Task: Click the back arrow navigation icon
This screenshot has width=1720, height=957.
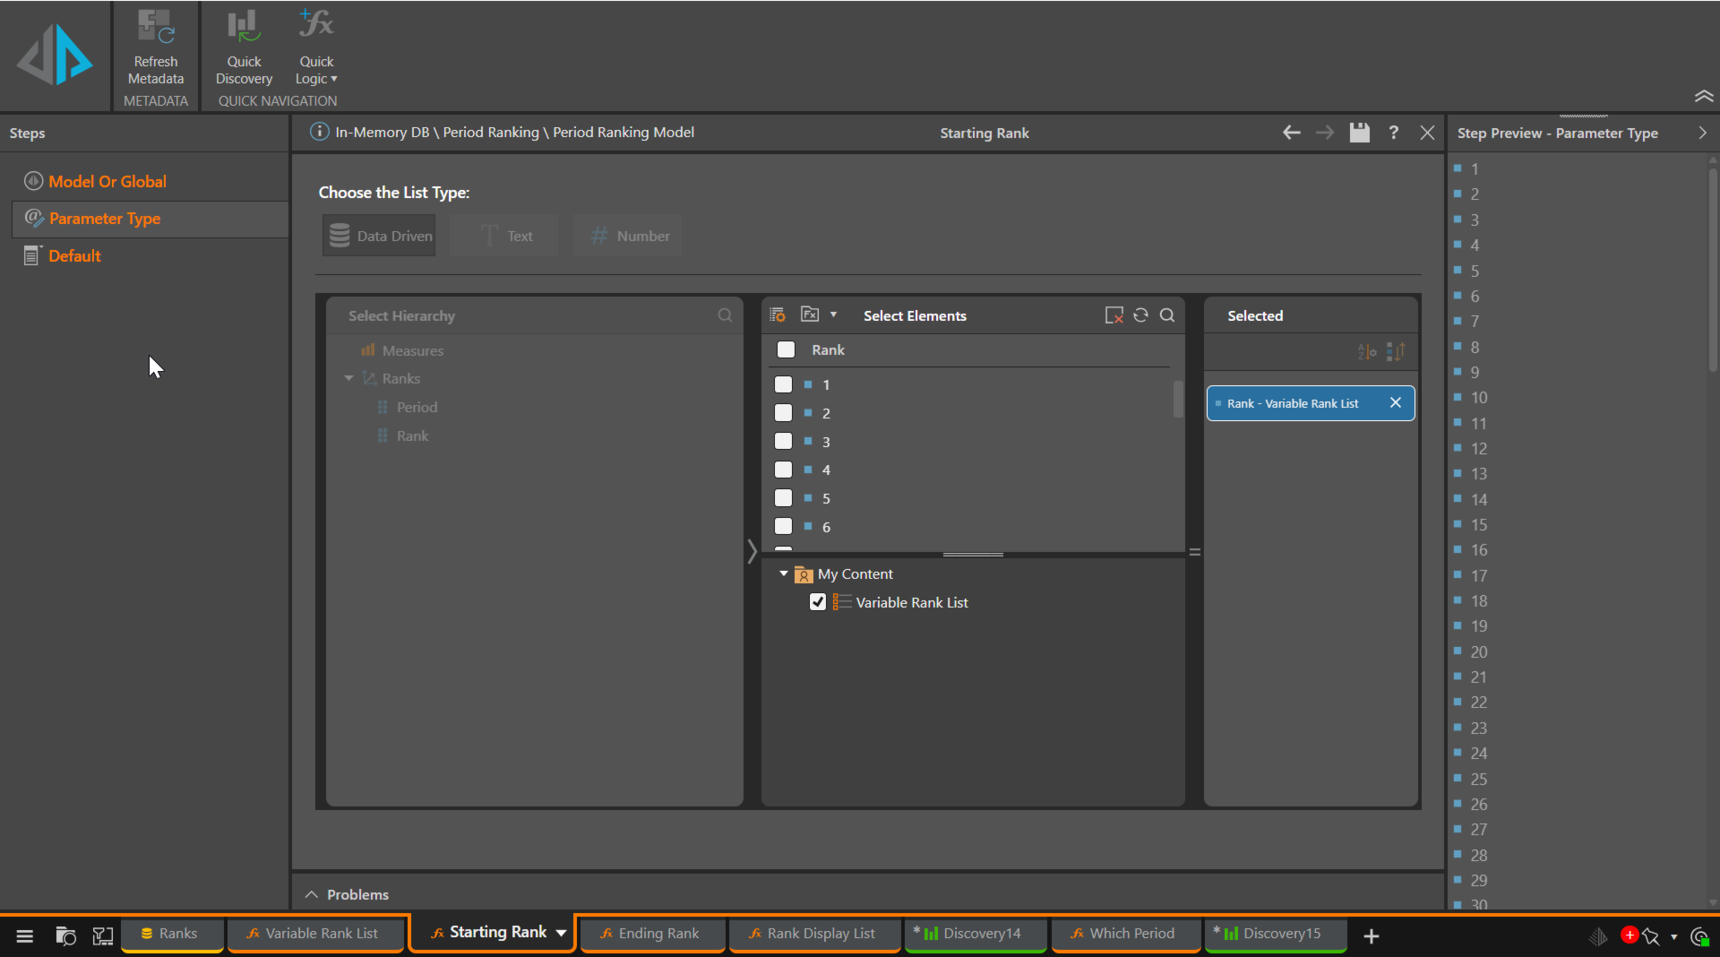Action: point(1291,133)
